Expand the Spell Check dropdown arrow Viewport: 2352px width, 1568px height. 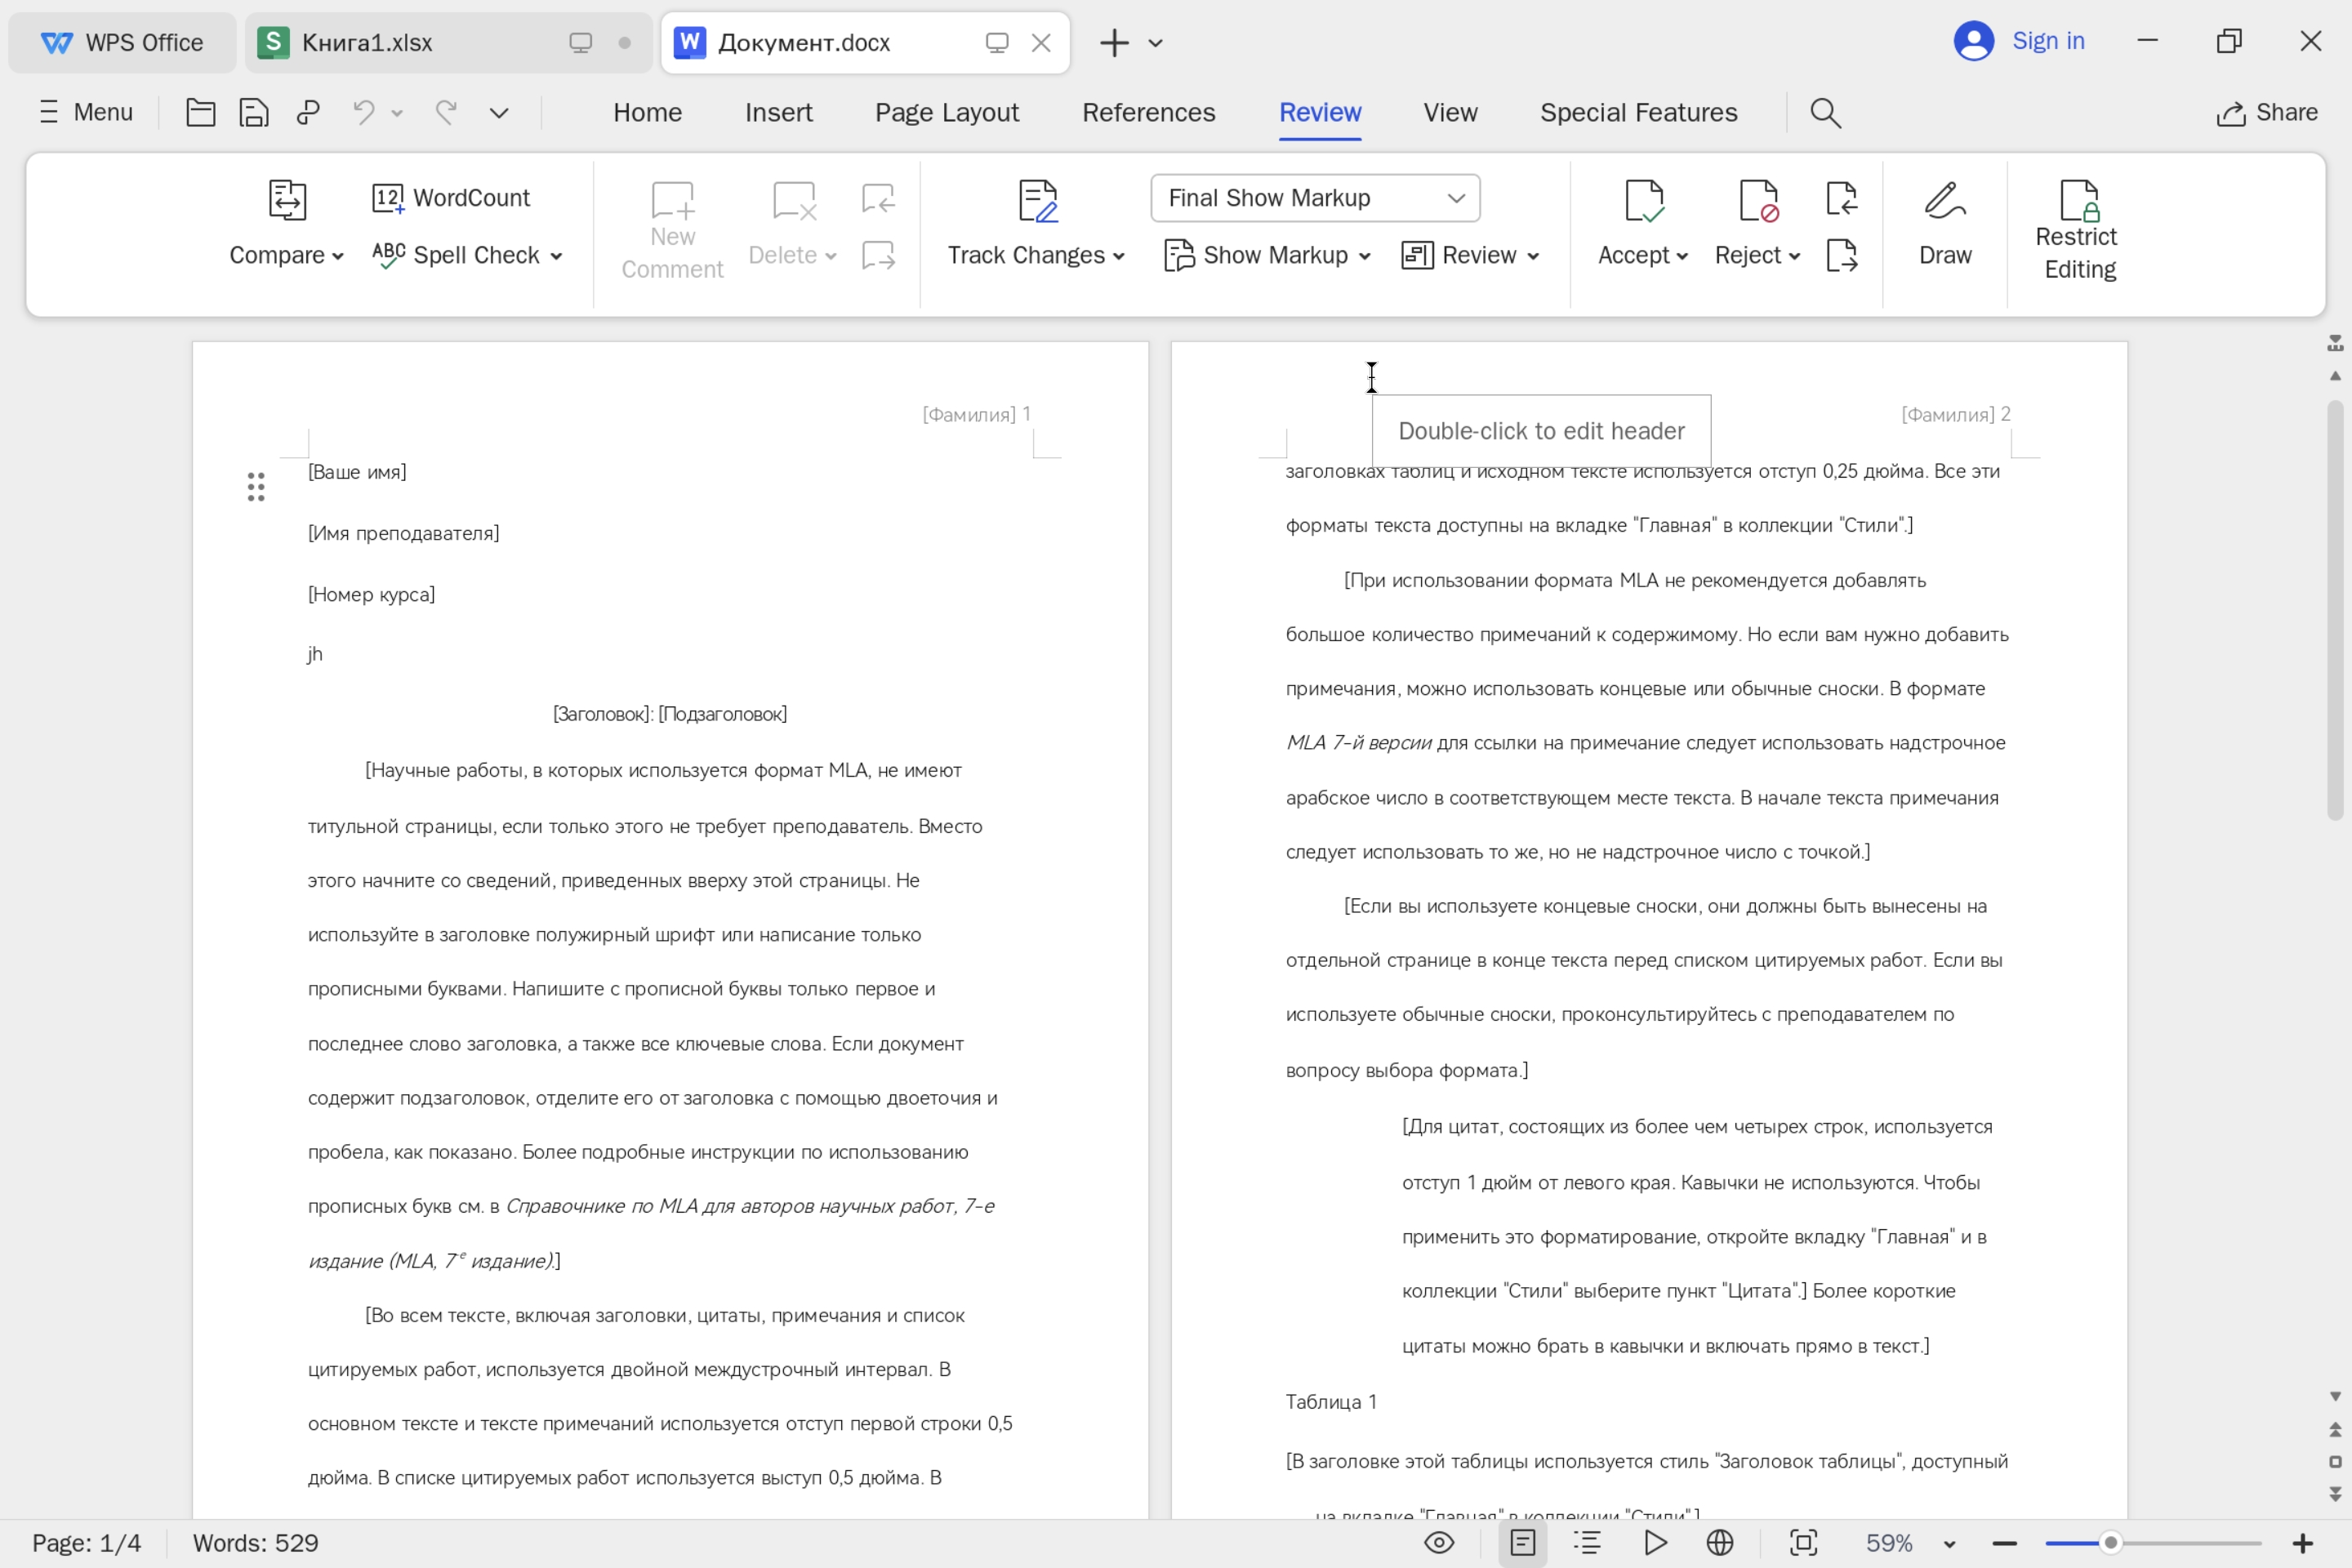[x=557, y=256]
